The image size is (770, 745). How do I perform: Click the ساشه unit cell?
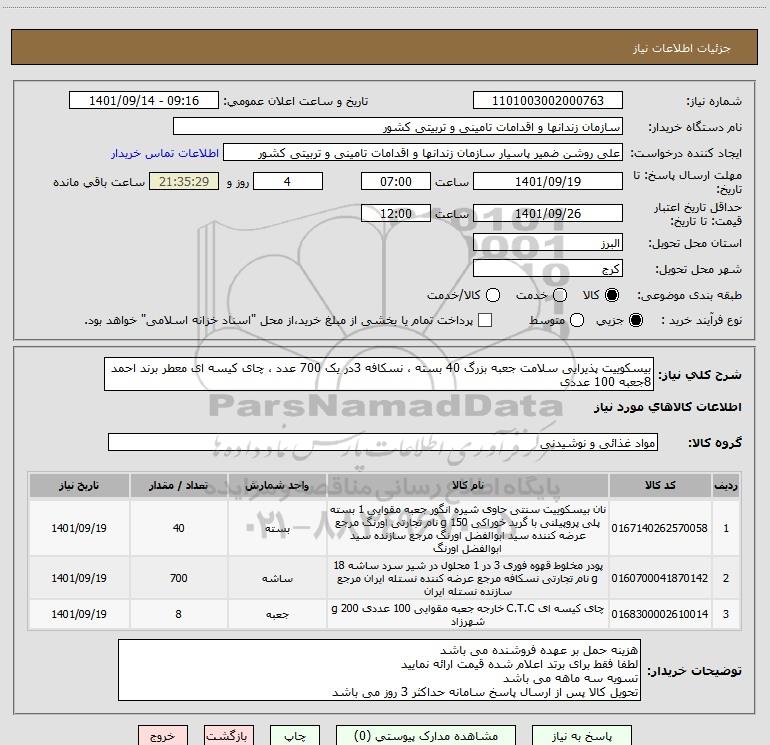277,578
